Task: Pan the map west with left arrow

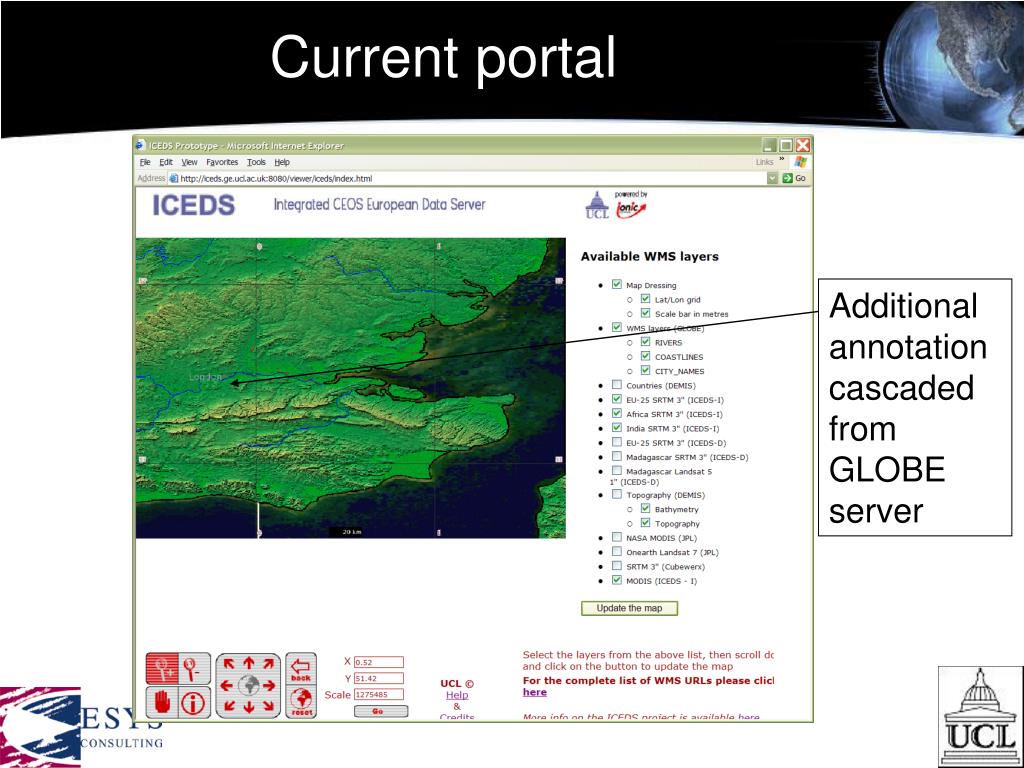Action: [227, 686]
